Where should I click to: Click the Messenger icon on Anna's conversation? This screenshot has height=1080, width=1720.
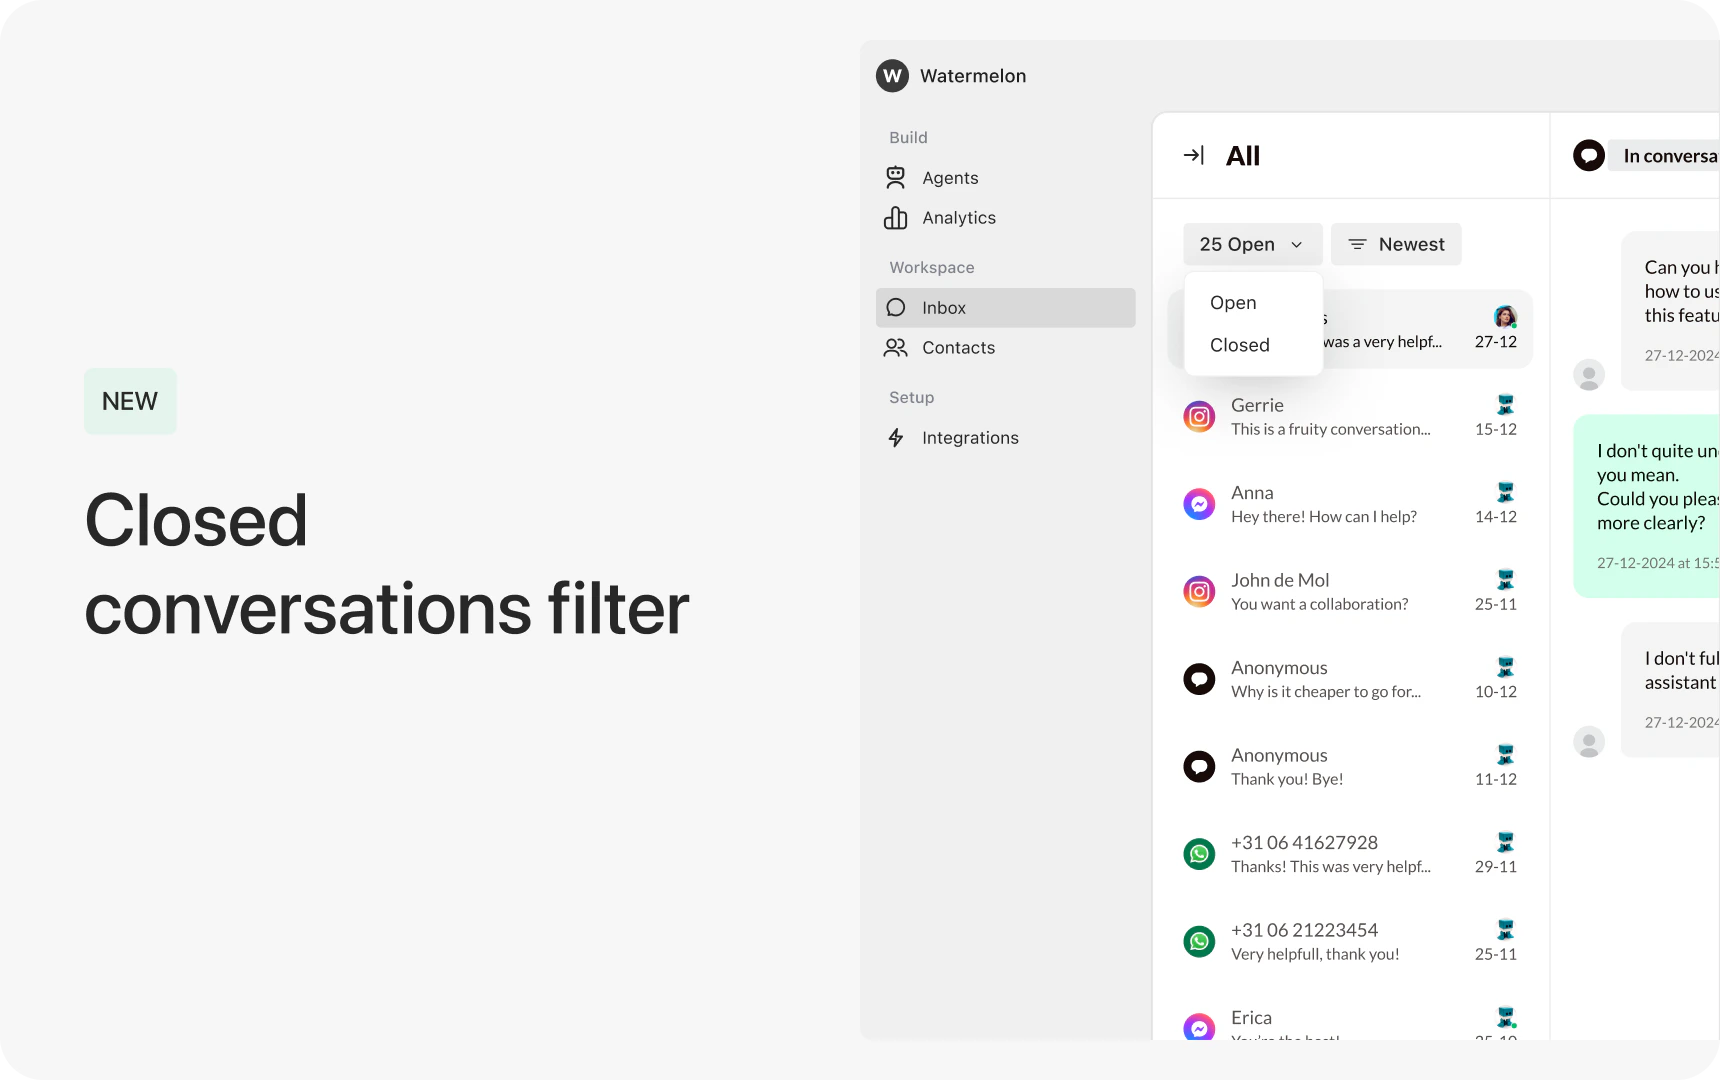1199,504
